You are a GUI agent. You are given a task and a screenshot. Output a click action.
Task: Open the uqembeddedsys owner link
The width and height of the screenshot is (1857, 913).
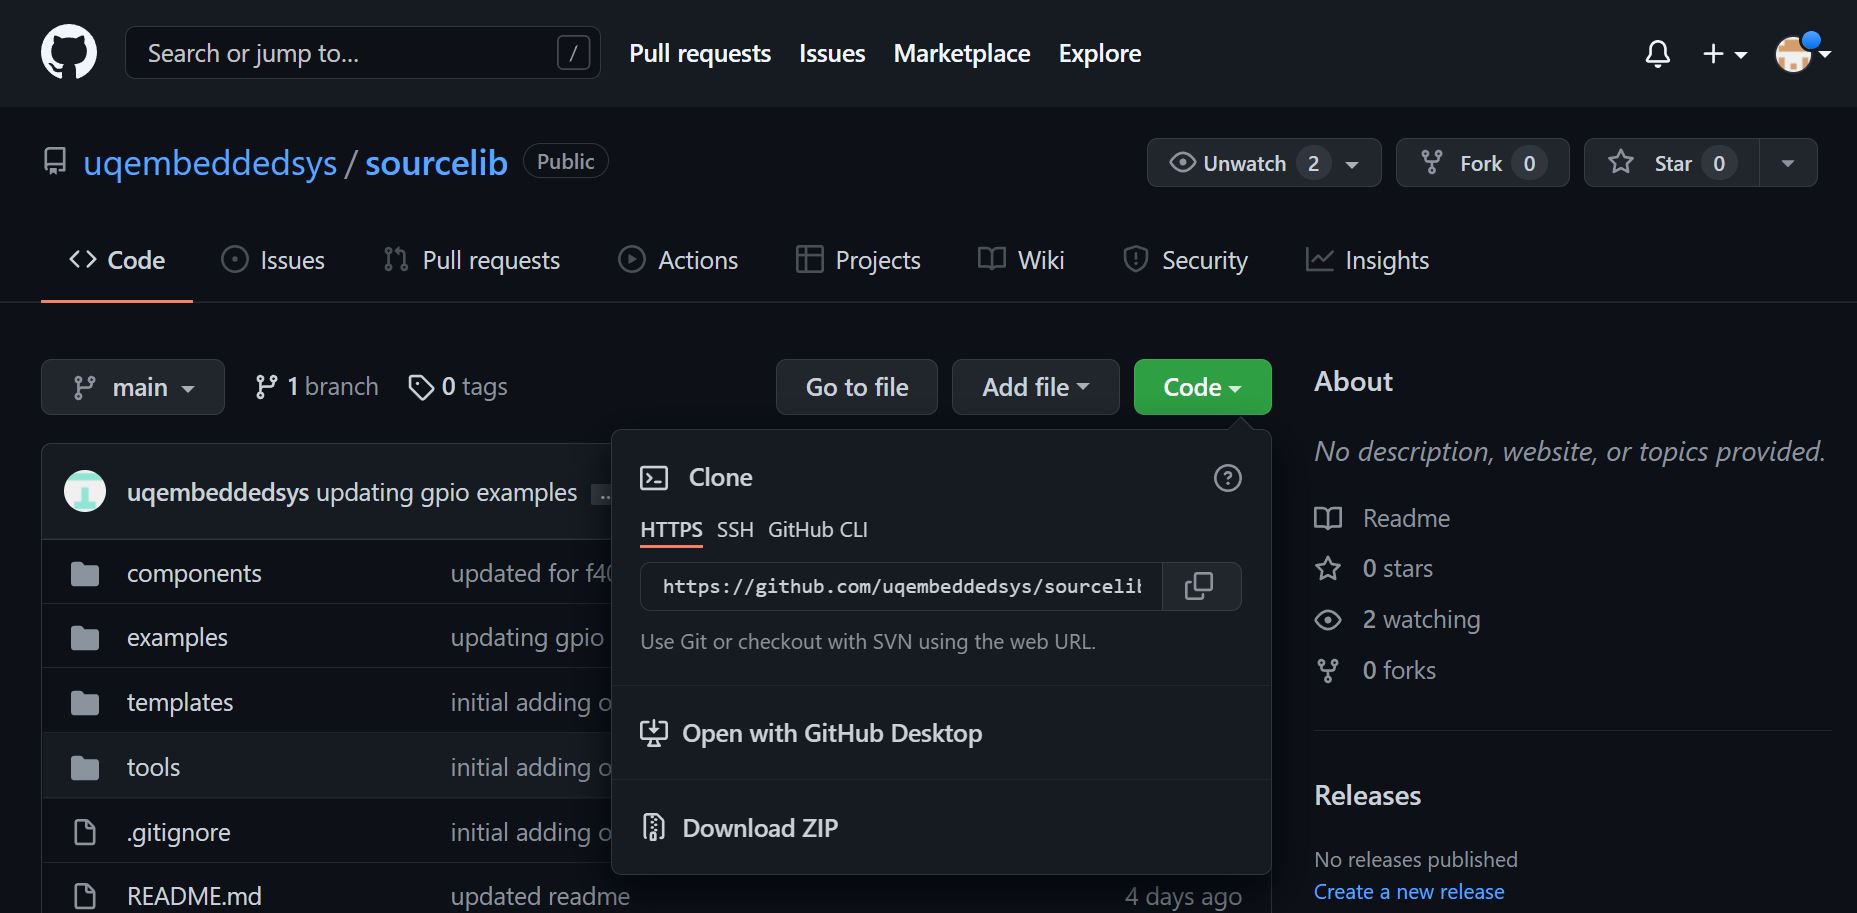(x=210, y=163)
